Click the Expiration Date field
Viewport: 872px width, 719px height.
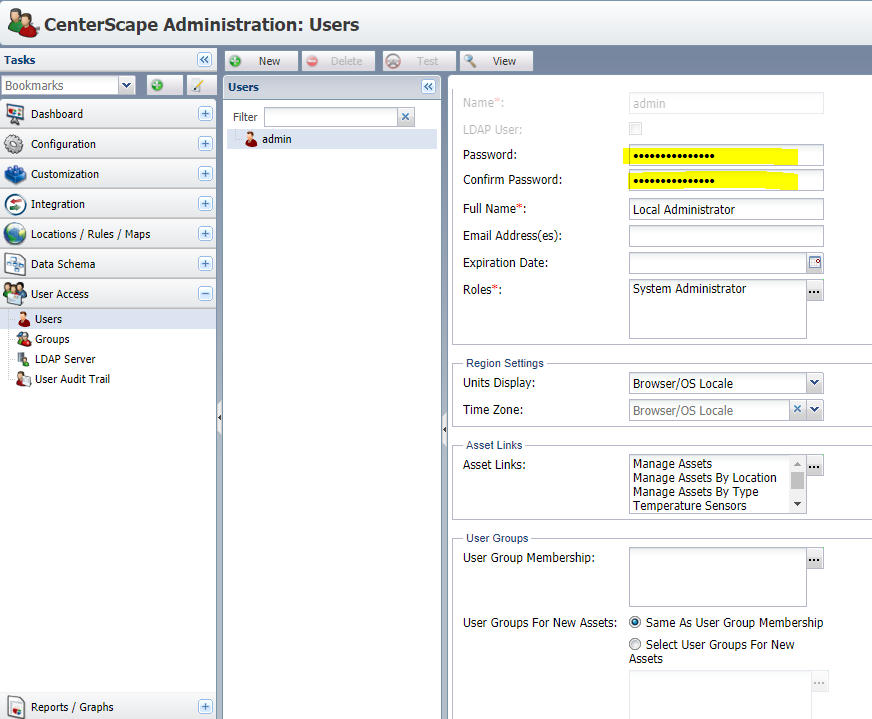(717, 263)
